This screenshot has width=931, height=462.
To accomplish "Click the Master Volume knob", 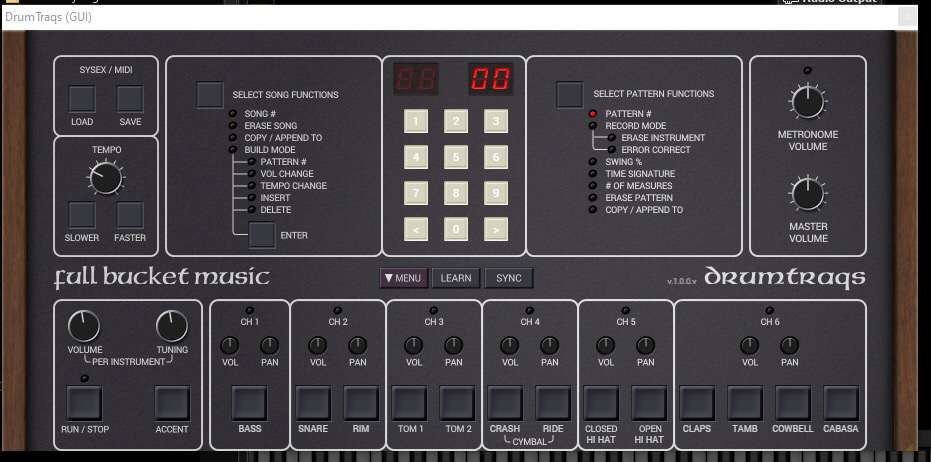I will point(808,194).
